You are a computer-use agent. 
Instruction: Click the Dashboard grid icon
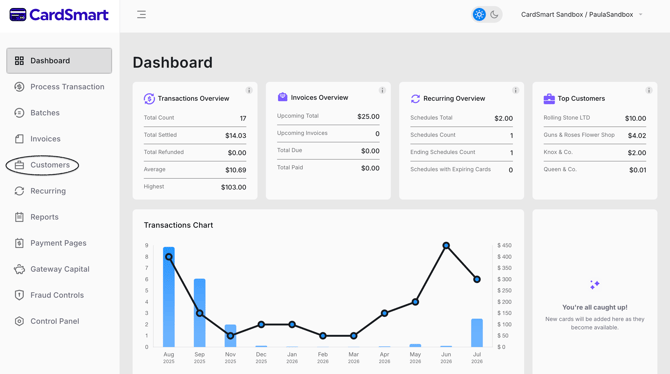[19, 61]
